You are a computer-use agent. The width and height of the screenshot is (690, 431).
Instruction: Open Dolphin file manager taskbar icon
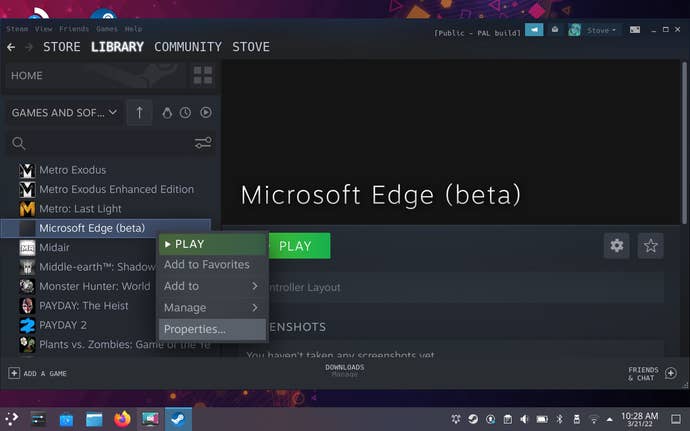(x=94, y=420)
